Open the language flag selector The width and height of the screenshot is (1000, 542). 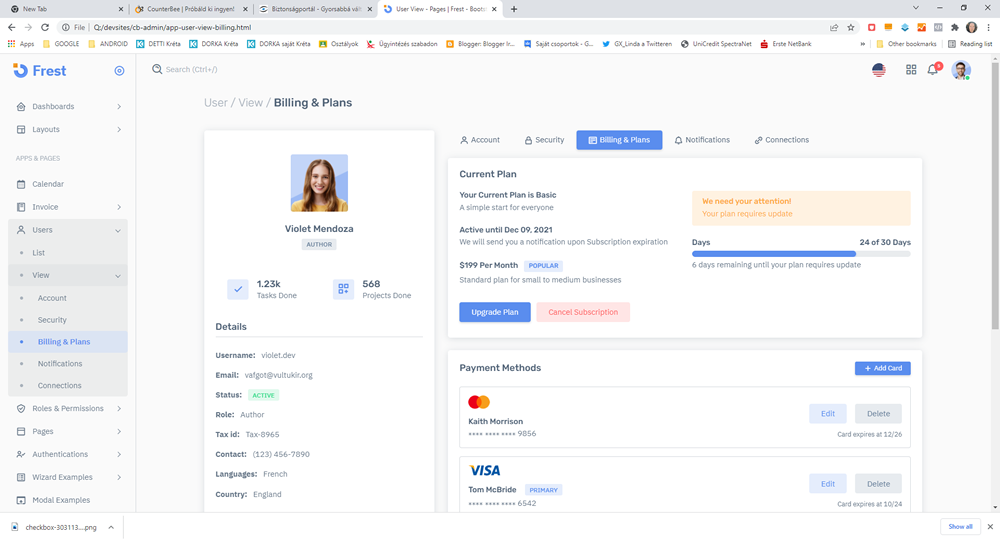coord(879,70)
